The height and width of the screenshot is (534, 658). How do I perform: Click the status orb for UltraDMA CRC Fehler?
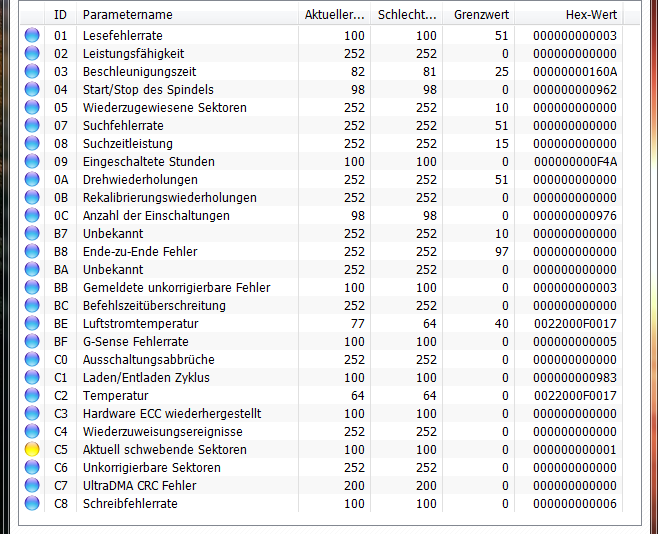[x=32, y=485]
